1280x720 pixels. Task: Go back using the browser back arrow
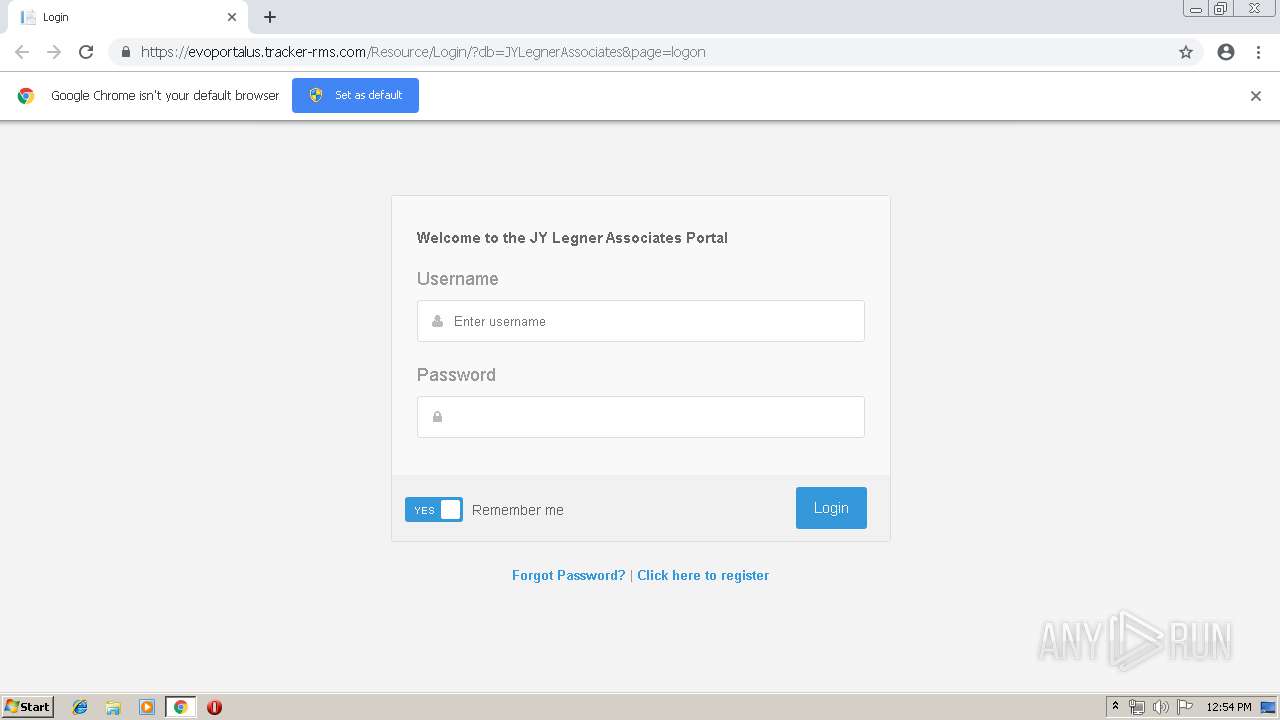pyautogui.click(x=22, y=52)
